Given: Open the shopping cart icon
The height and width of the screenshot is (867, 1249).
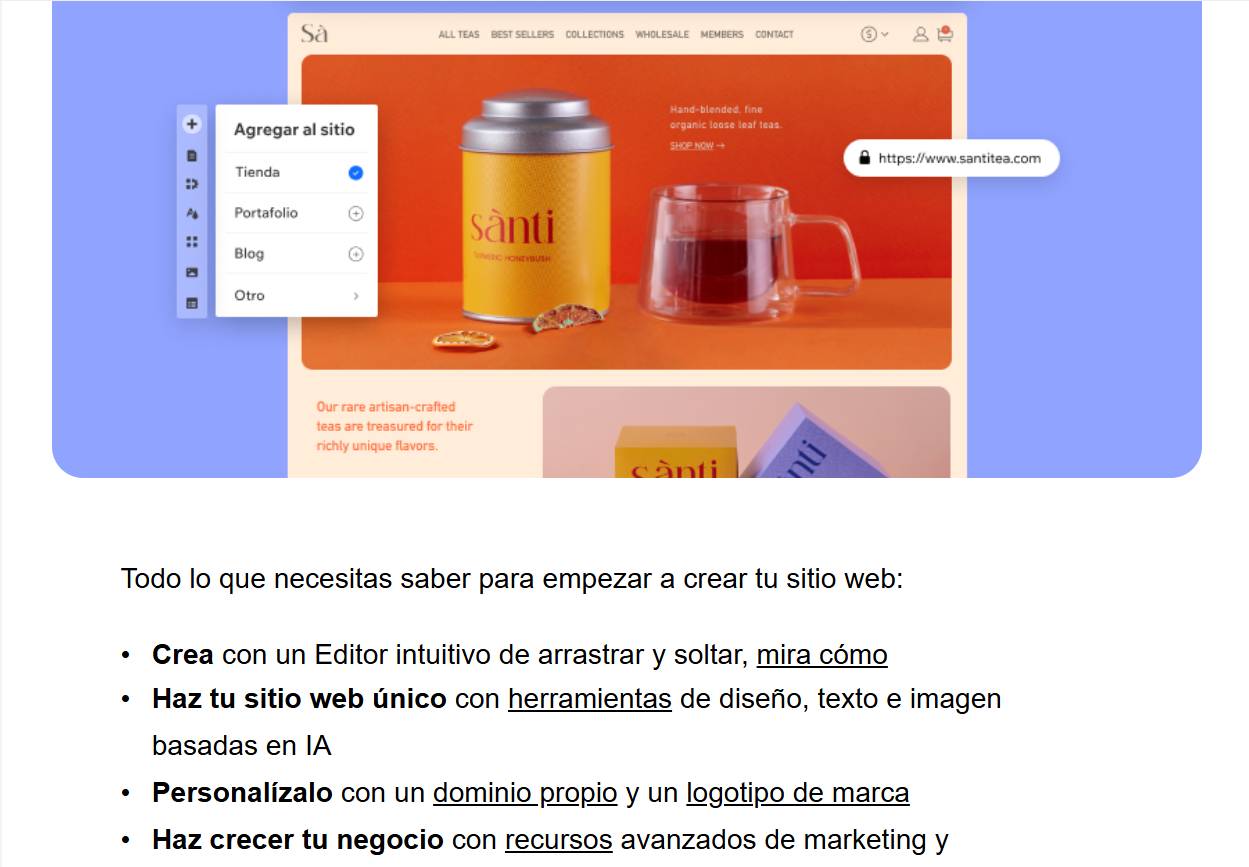Looking at the screenshot, I should pyautogui.click(x=944, y=34).
